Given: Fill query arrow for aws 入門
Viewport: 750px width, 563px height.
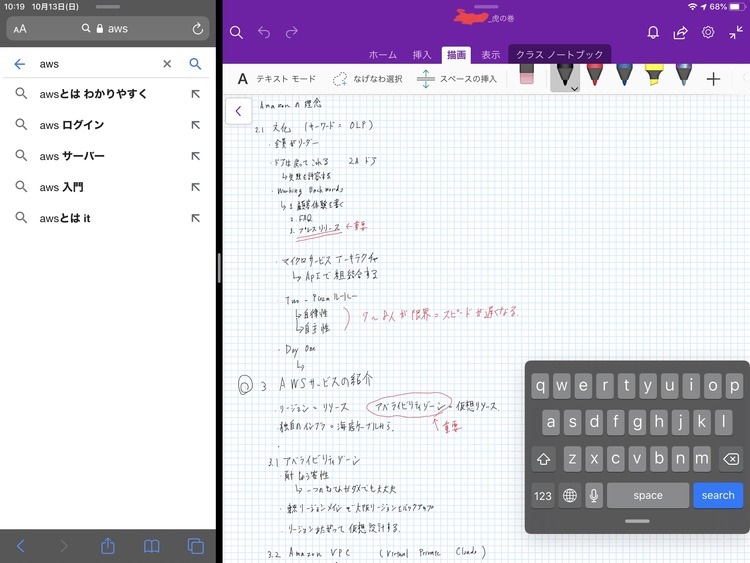Looking at the screenshot, I should pos(196,187).
